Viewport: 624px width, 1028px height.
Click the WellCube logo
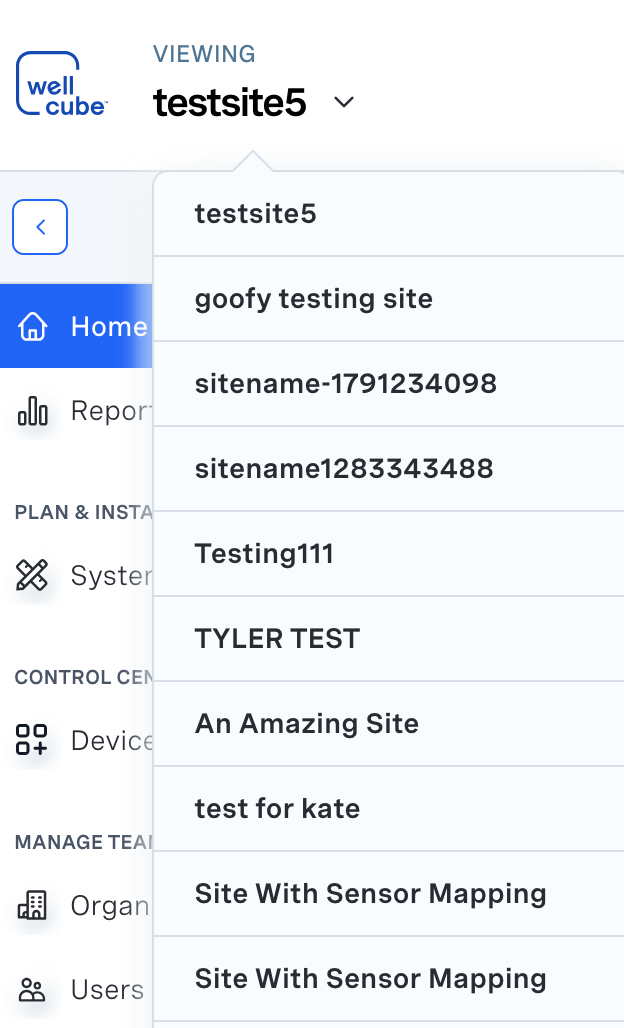(62, 84)
